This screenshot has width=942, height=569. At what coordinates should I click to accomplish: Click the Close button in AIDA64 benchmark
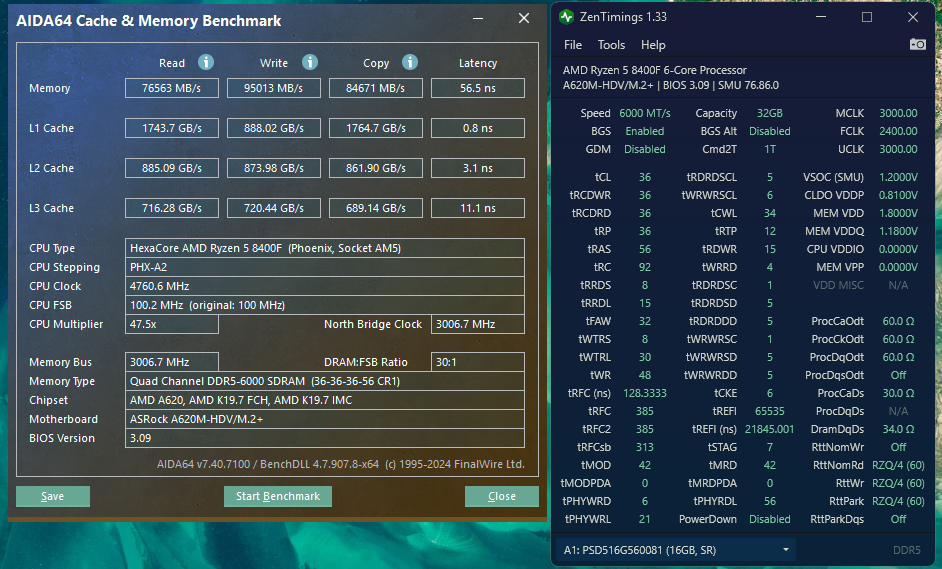point(502,496)
